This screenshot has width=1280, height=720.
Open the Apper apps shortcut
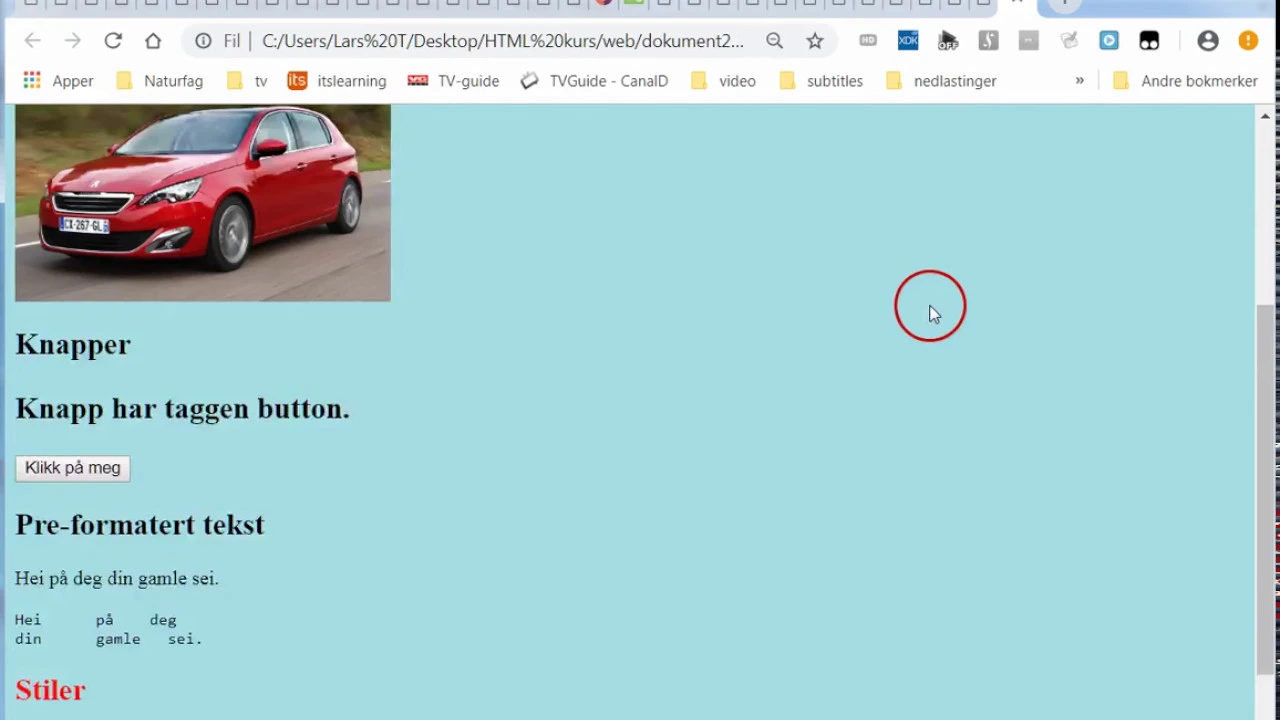[x=58, y=81]
